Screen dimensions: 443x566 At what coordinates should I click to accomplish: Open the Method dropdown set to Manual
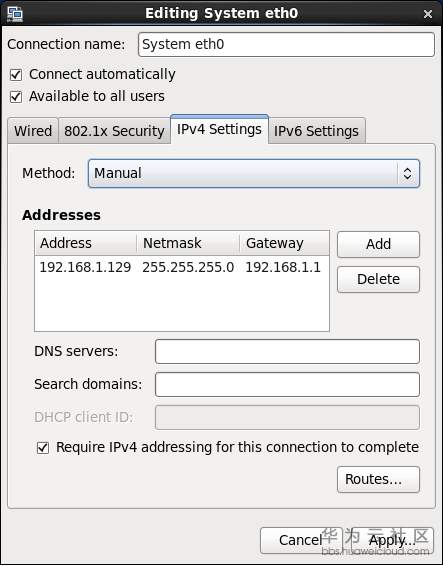tap(254, 173)
